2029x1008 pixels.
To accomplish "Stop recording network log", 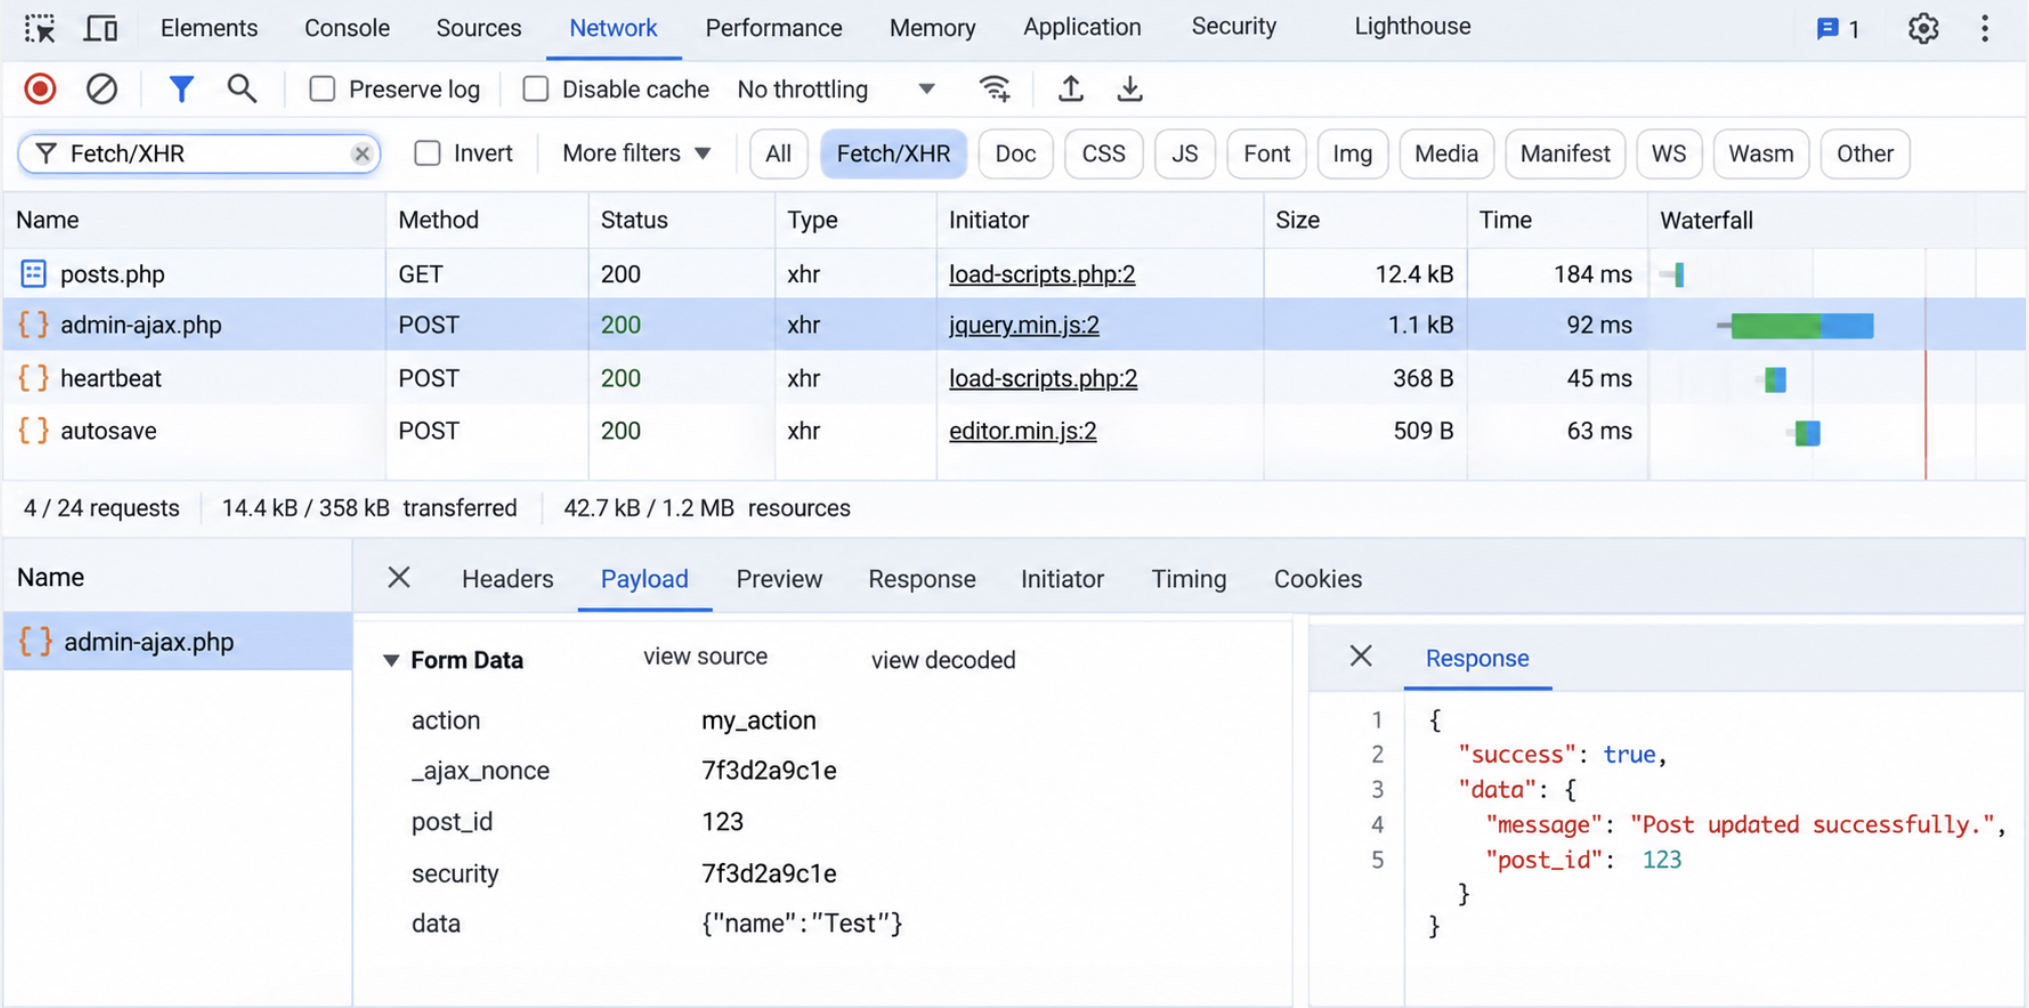I will click(40, 89).
